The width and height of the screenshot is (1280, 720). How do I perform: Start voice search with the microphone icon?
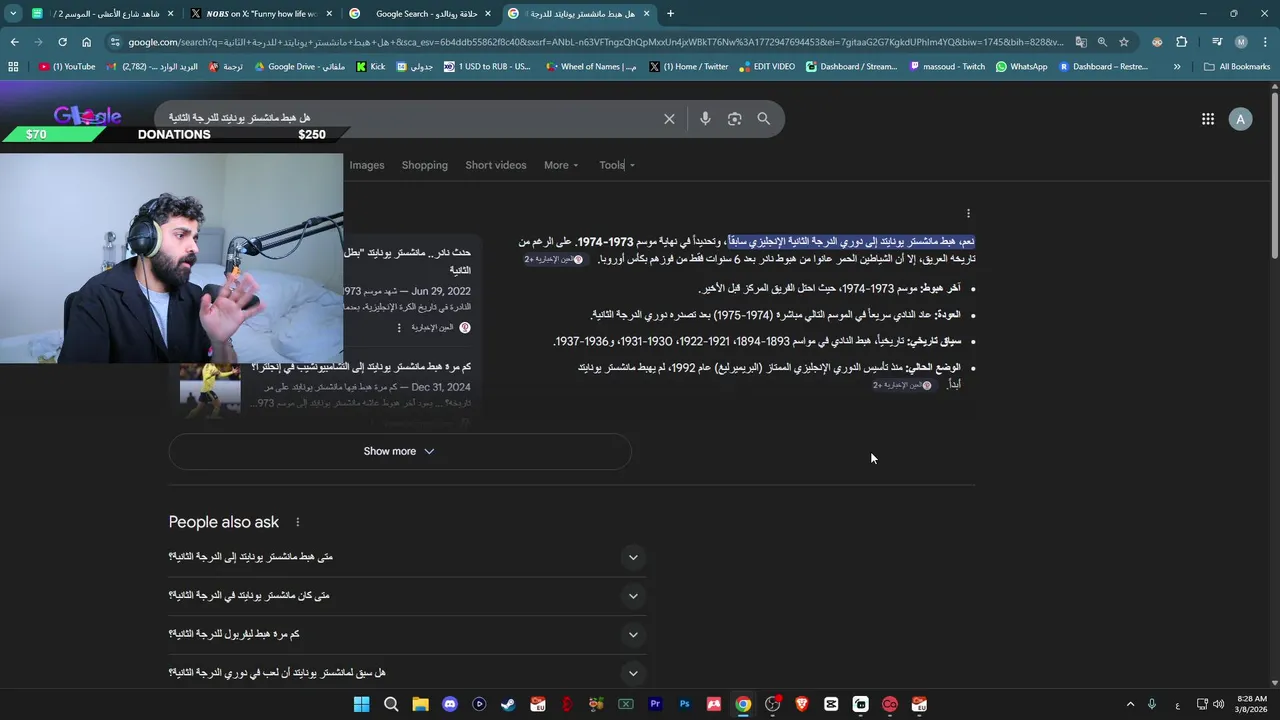click(705, 119)
